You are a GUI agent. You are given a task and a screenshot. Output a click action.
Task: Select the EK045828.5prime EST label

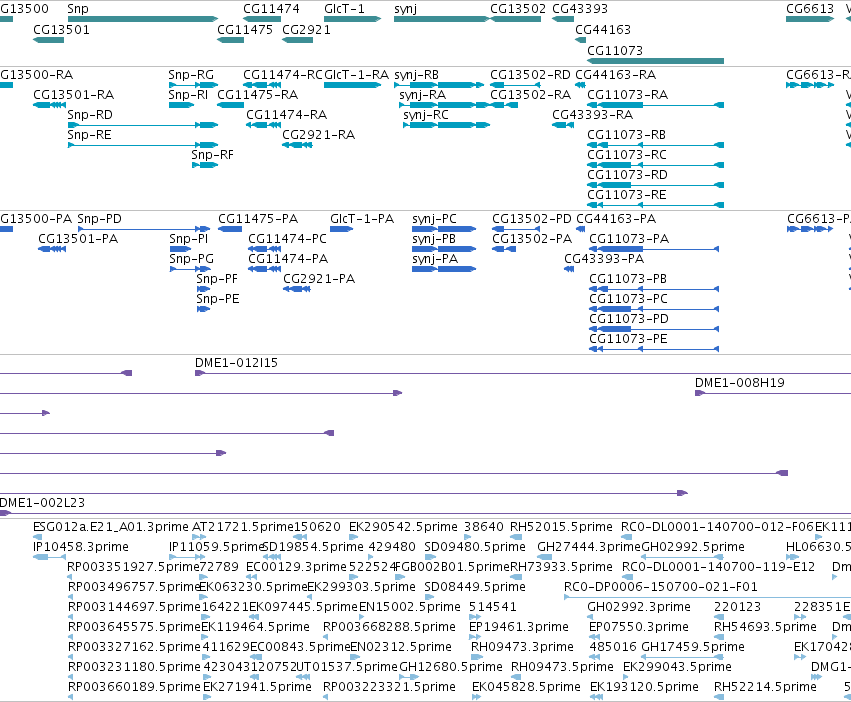point(526,687)
